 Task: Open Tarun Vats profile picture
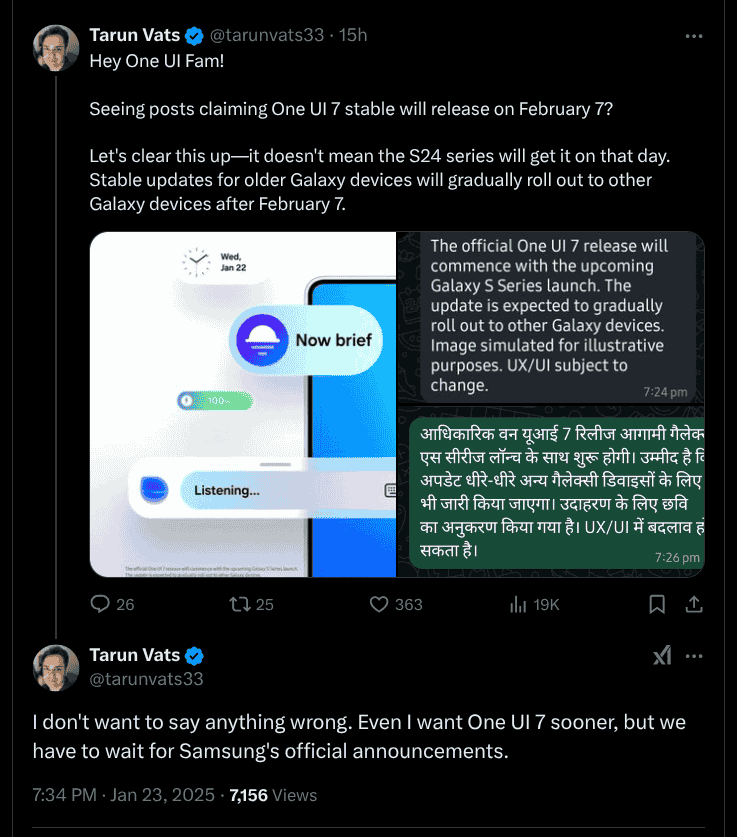(x=55, y=48)
